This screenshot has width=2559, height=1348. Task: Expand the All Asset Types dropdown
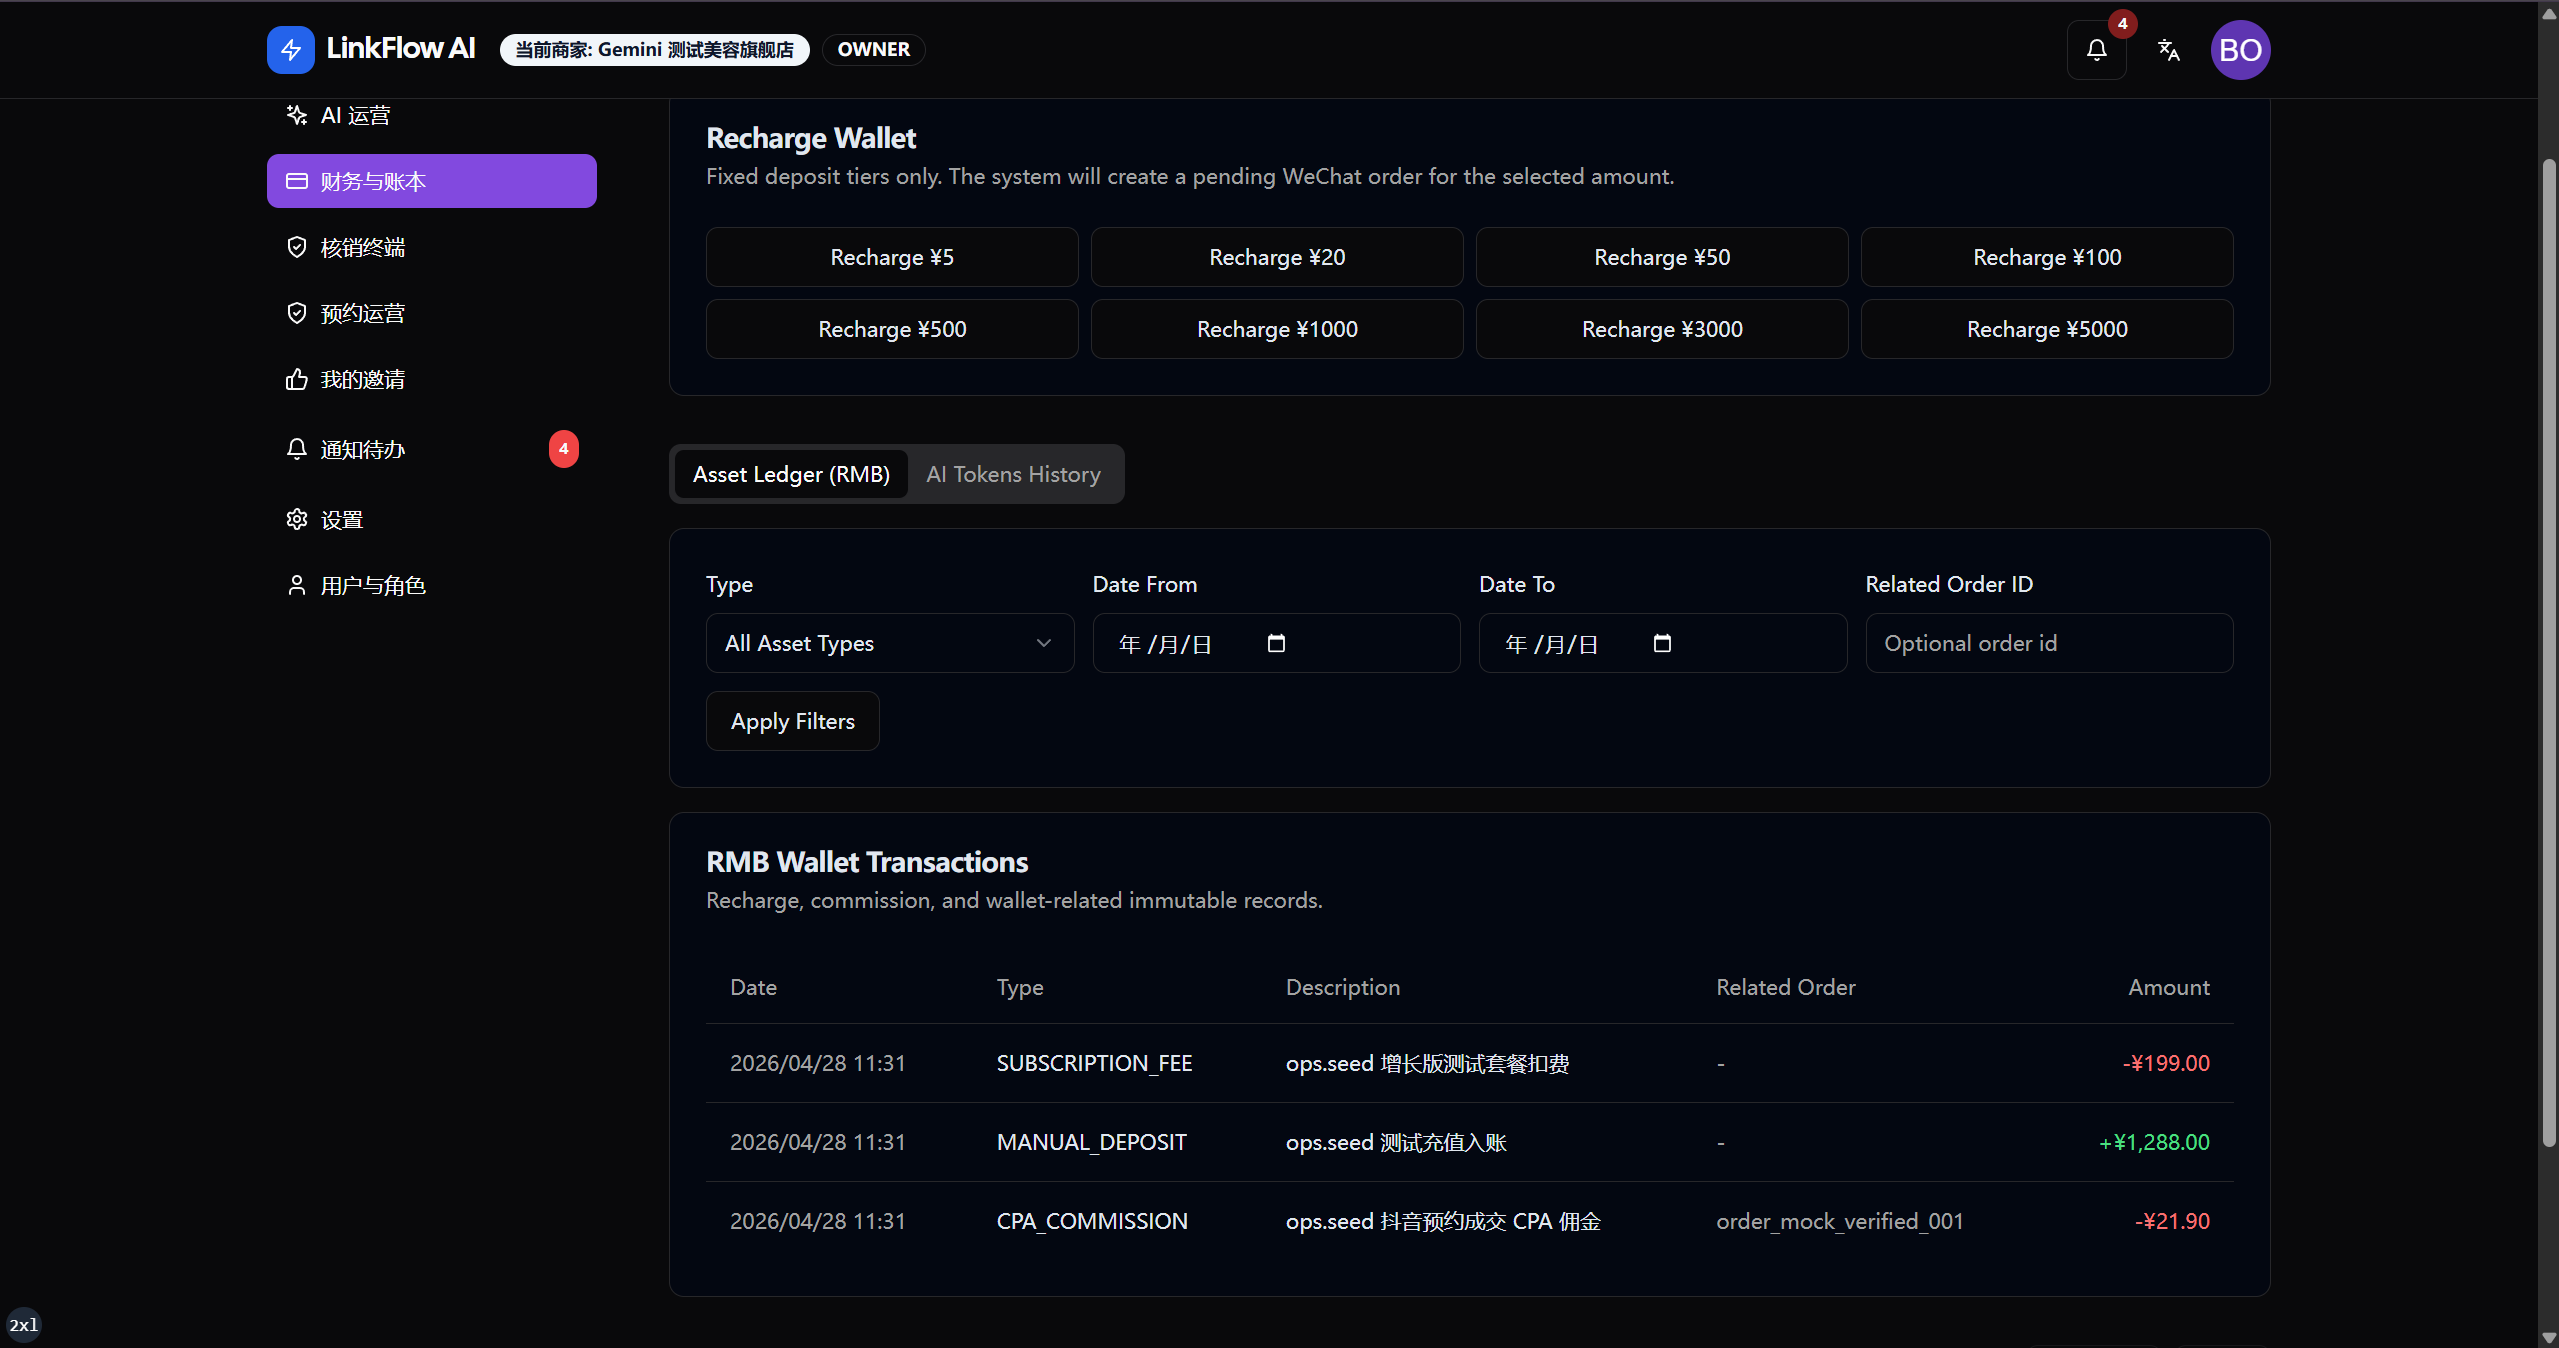[x=890, y=643]
